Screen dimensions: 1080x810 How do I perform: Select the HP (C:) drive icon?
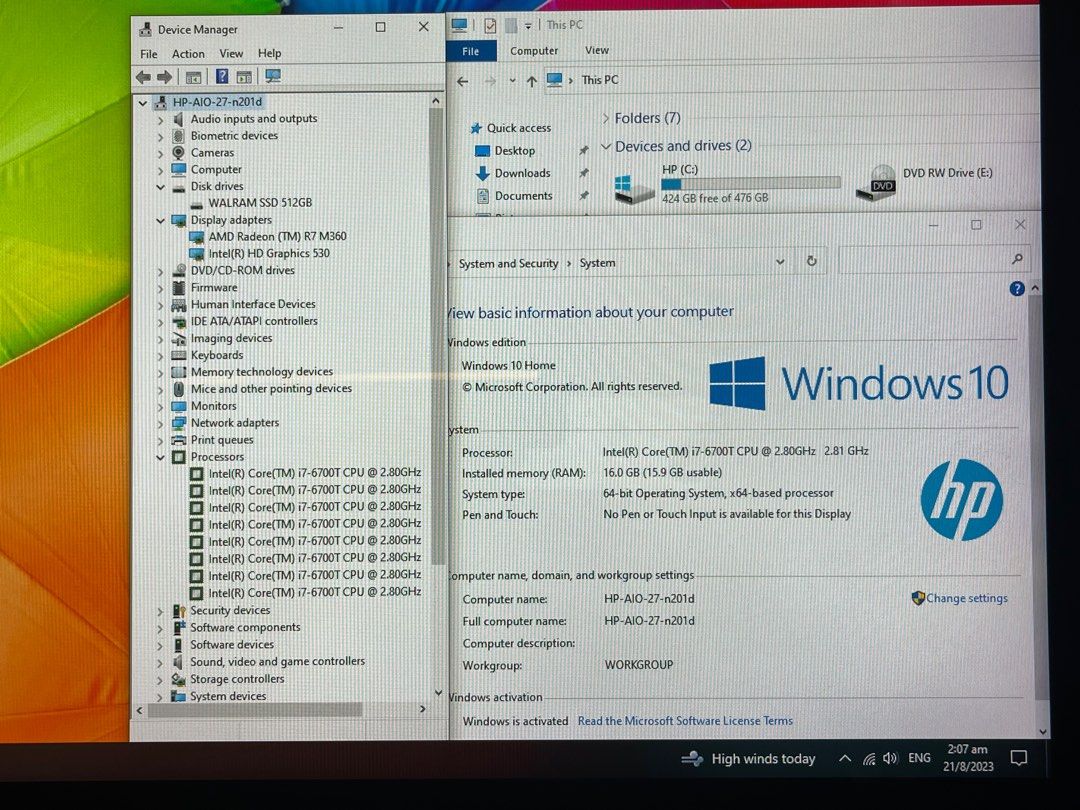pos(634,189)
